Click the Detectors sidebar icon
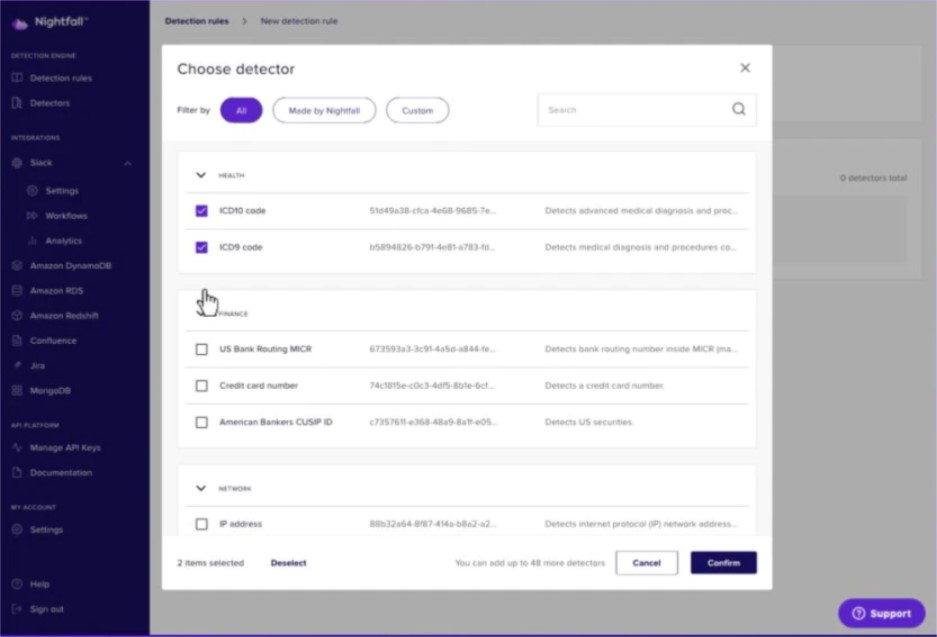 coord(17,103)
